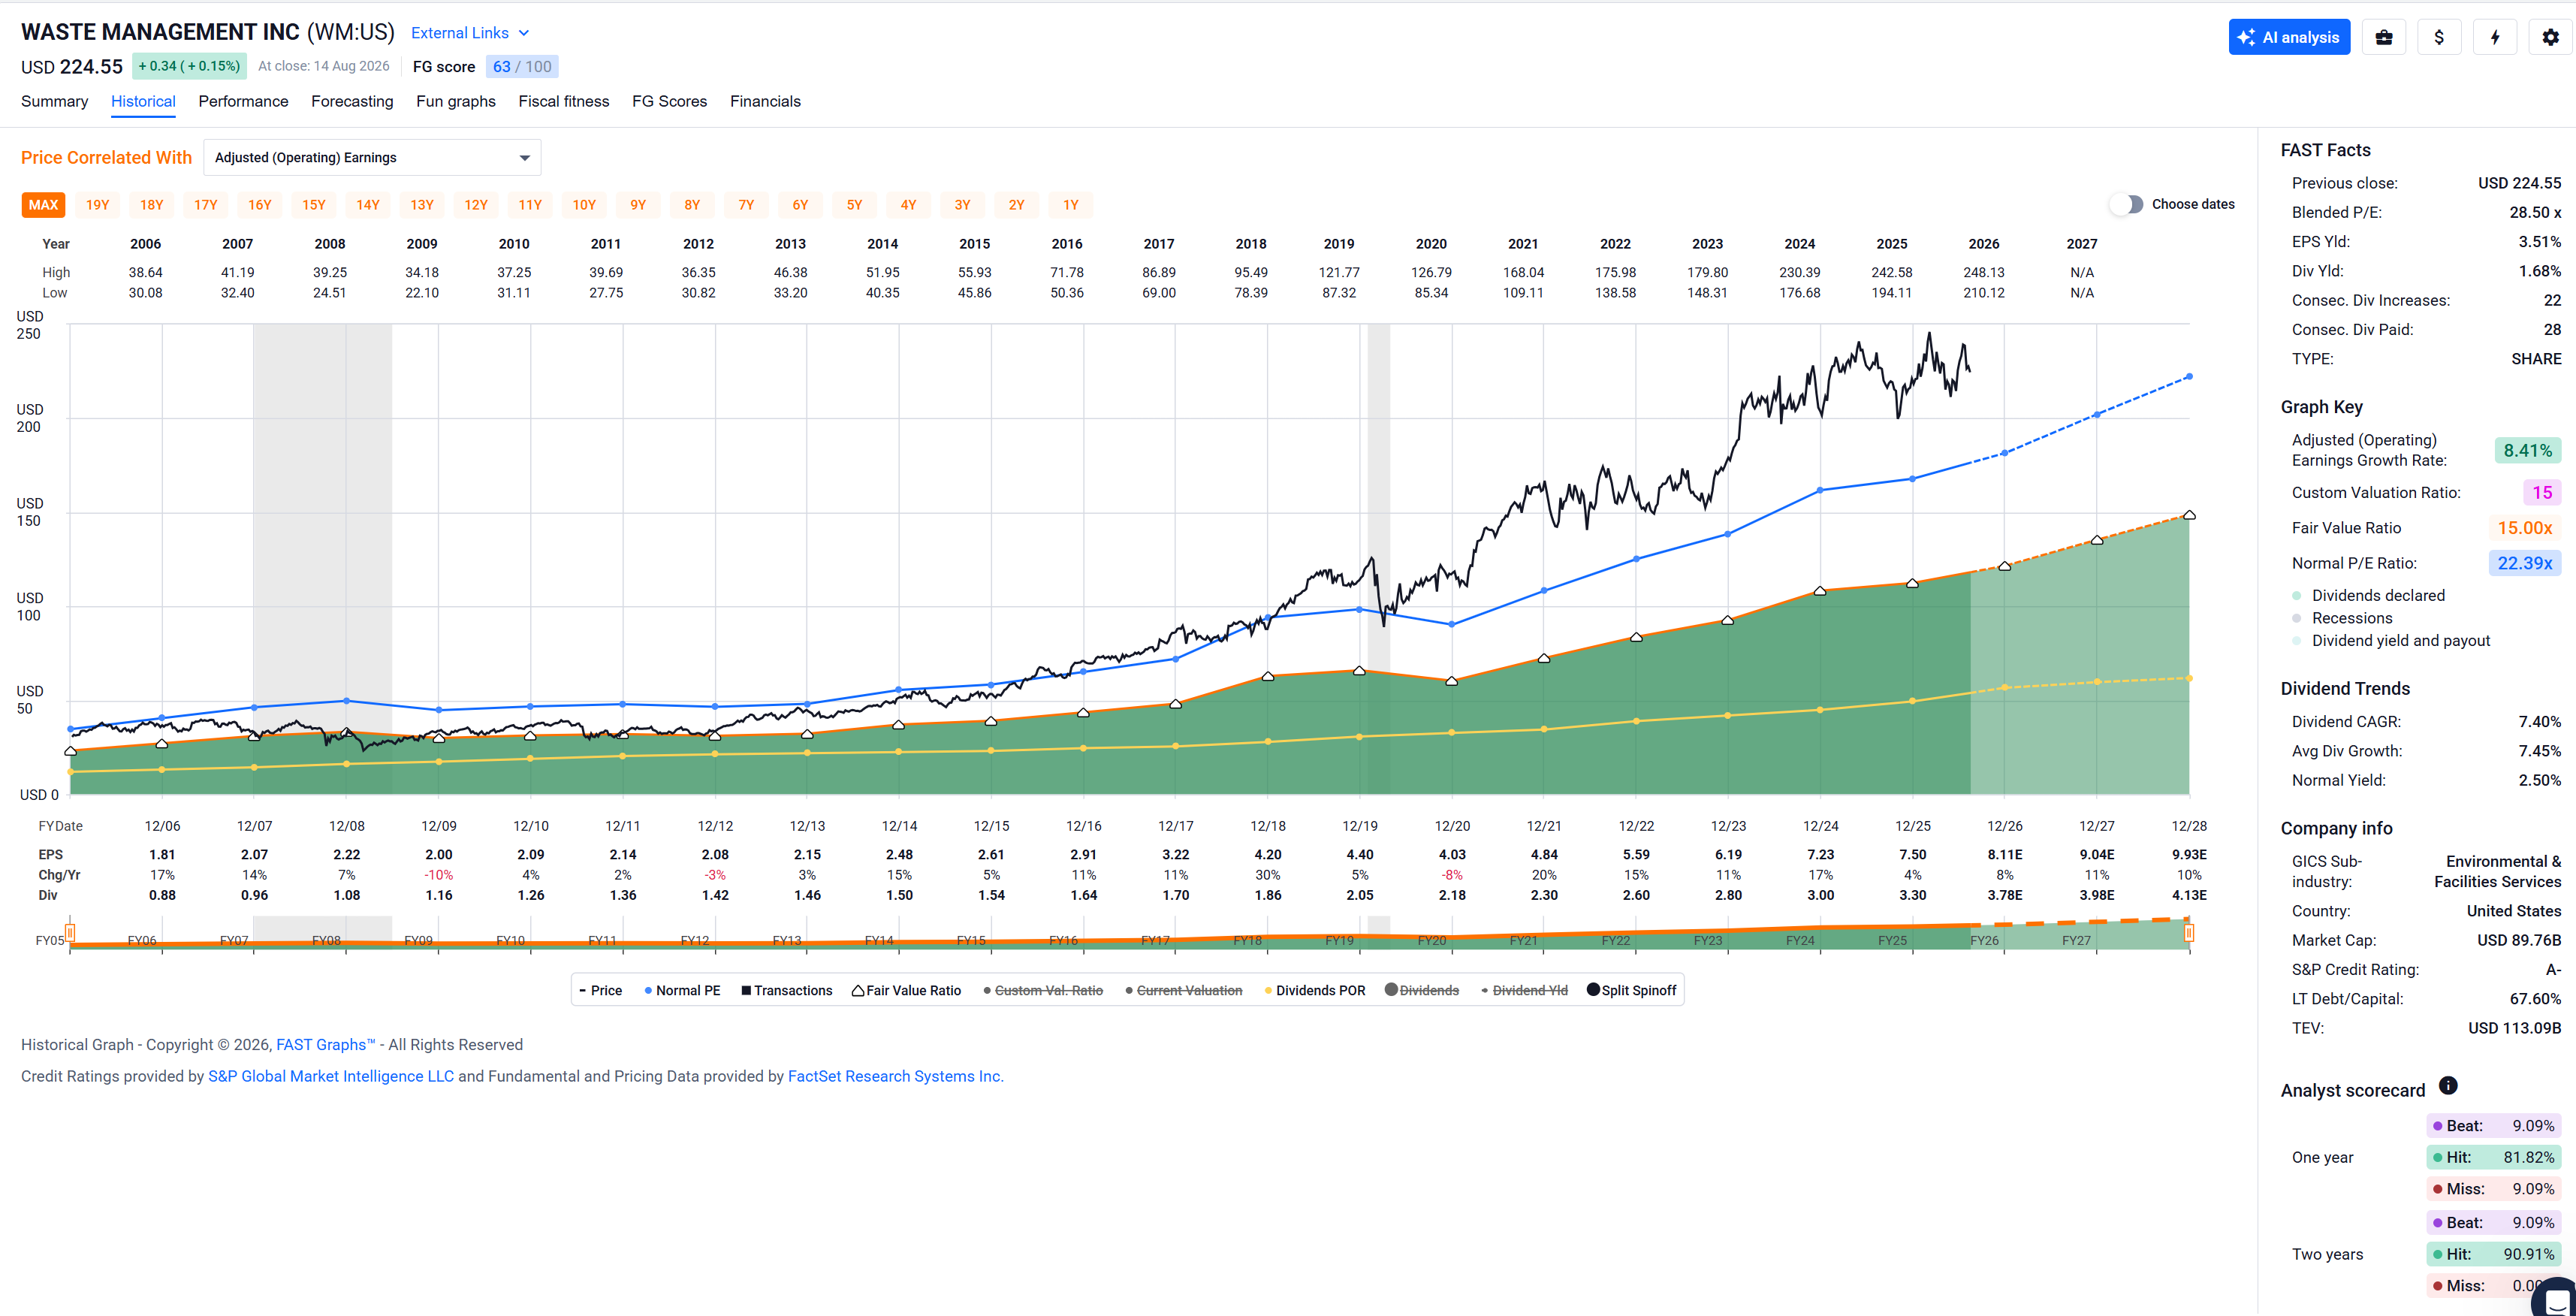Screen dimensions: 2576x1316
Task: Click the Market Cap value USD 89.76B
Action: pyautogui.click(x=2519, y=940)
